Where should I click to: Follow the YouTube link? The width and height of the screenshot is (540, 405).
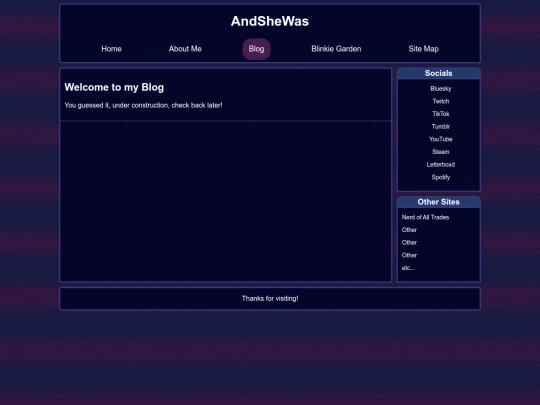(440, 139)
